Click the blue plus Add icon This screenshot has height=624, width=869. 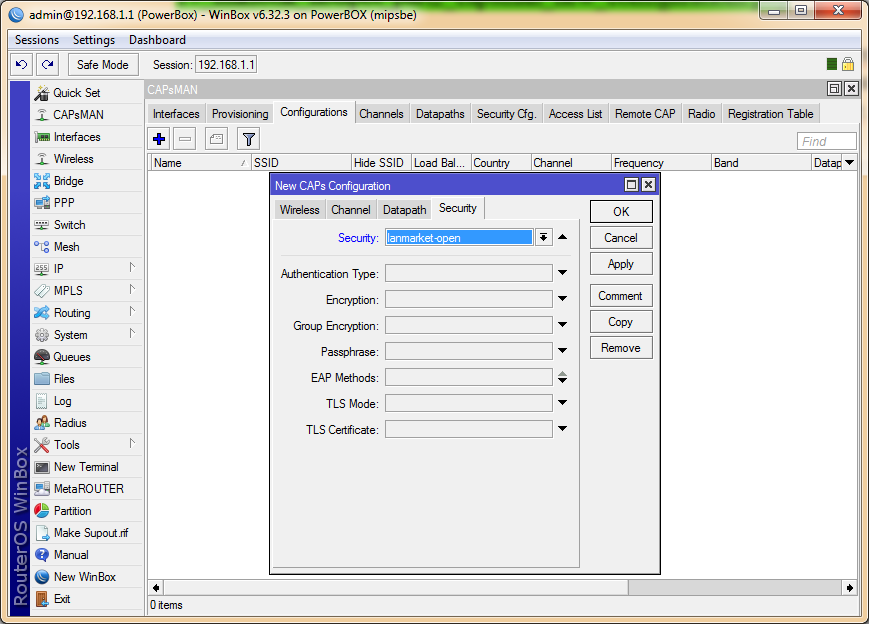pos(159,139)
